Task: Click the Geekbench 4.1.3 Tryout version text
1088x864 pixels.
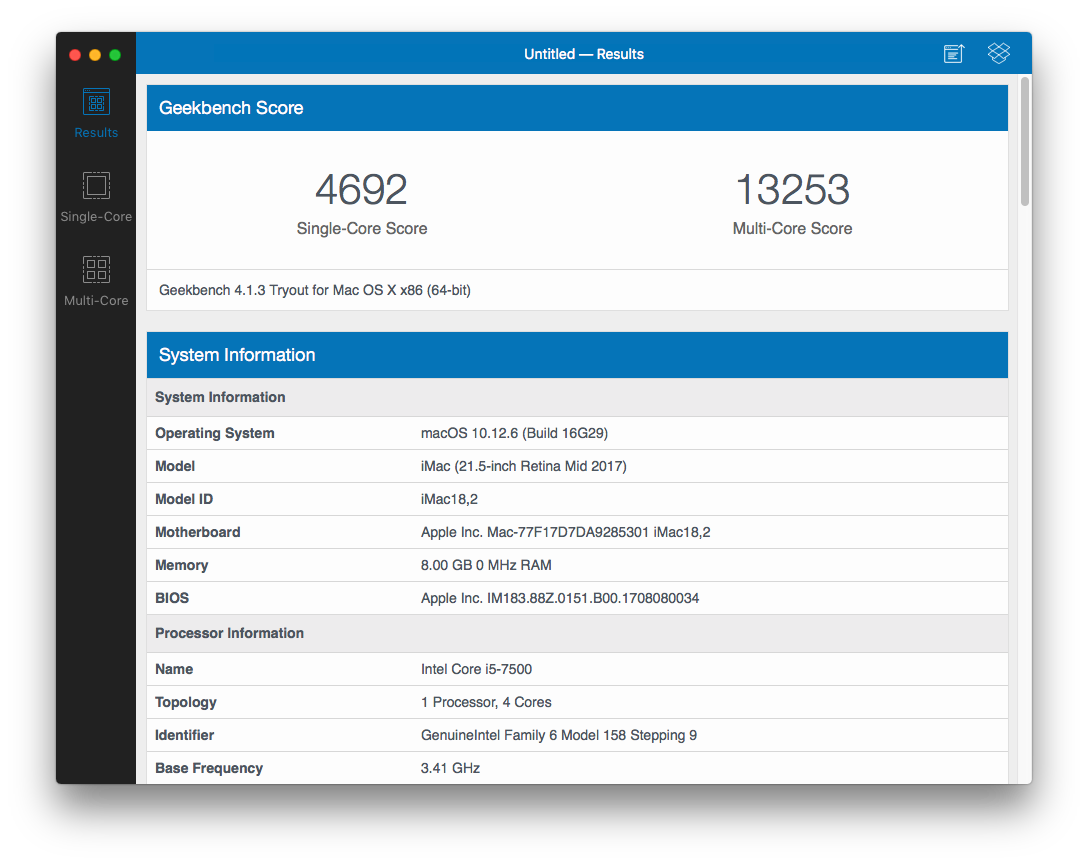Action: coord(315,290)
